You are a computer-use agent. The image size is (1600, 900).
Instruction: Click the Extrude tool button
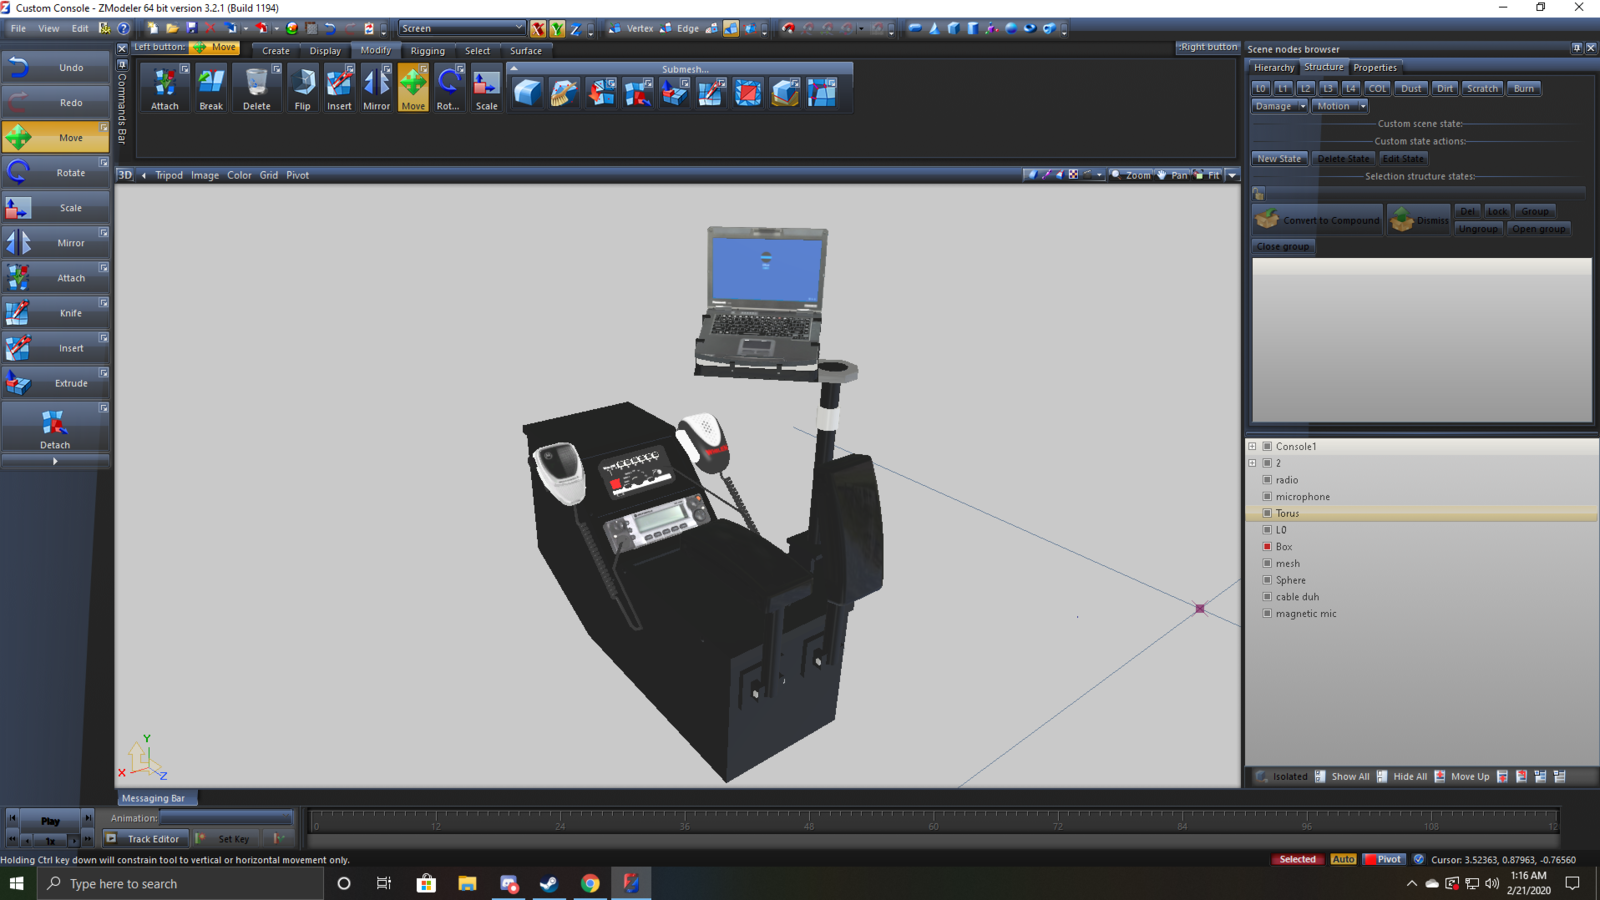point(55,383)
